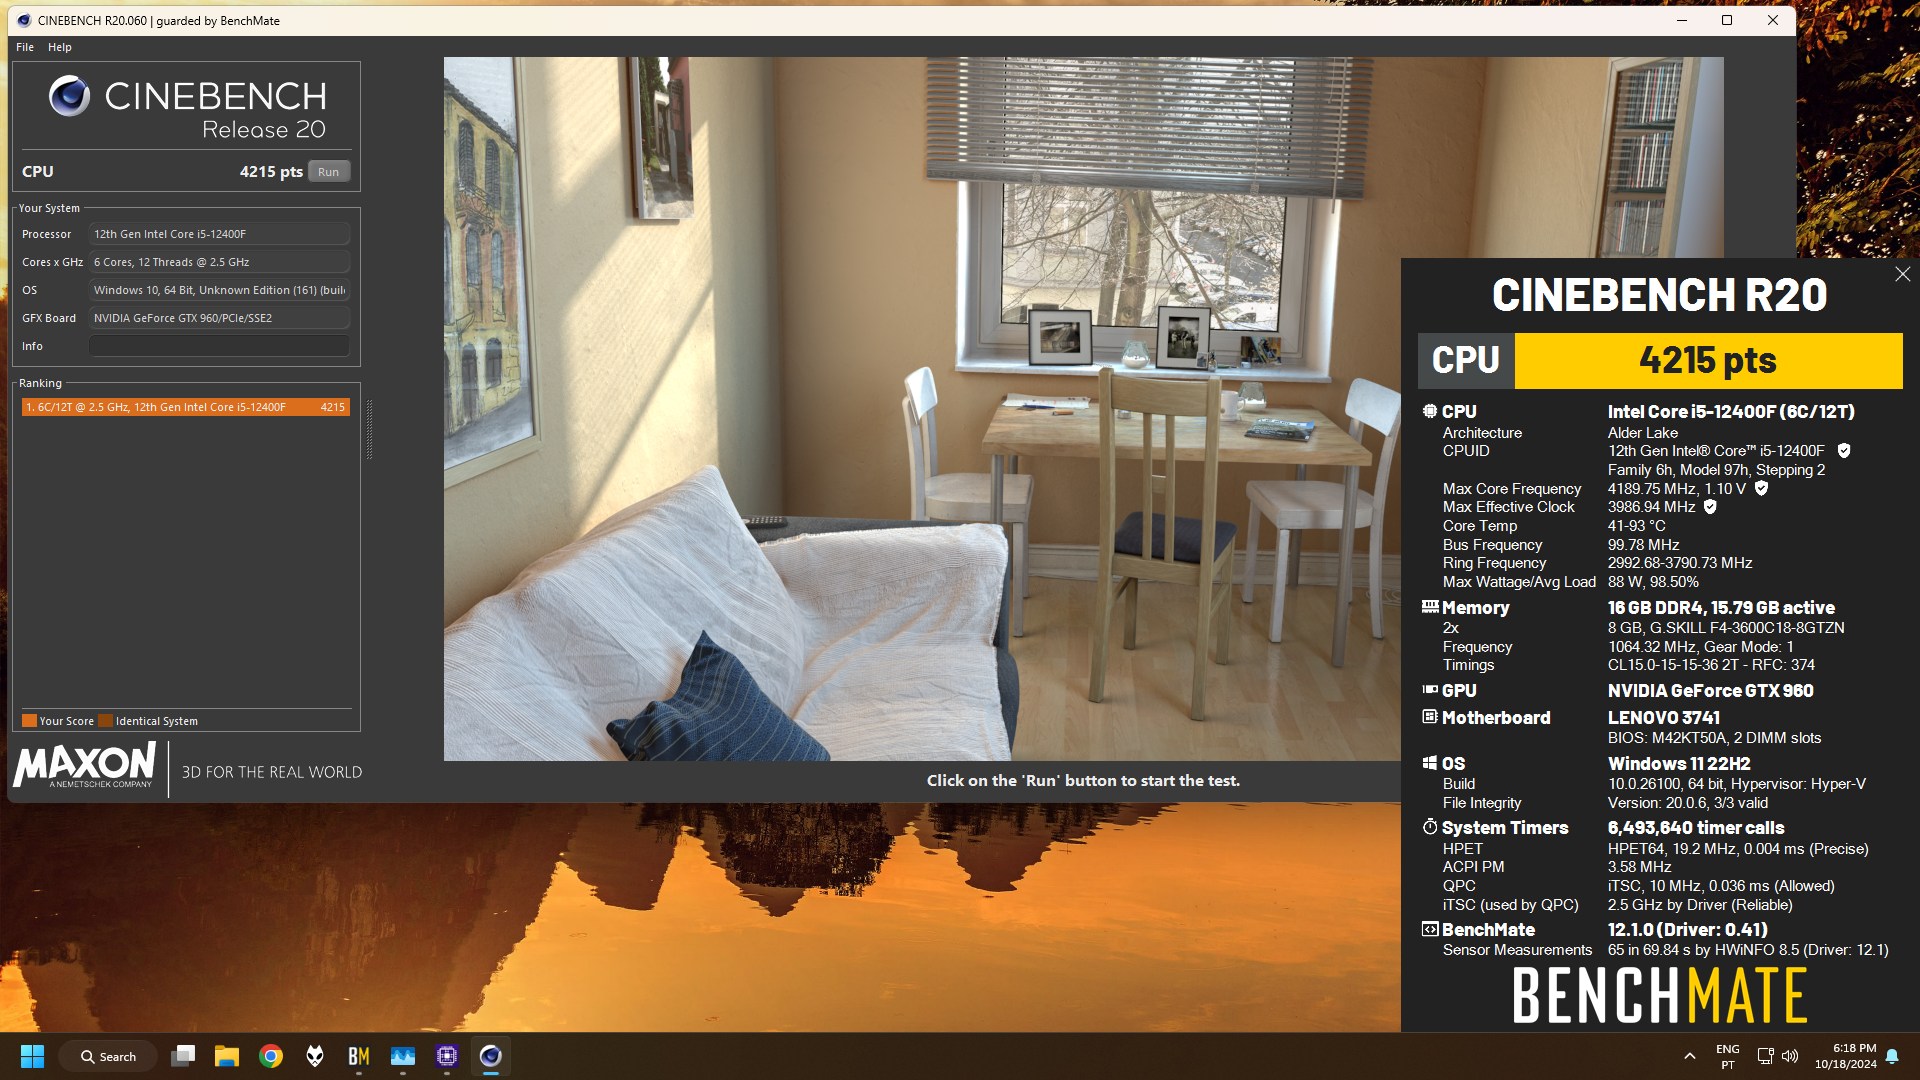Click the Windows 11 22H2 text
The width and height of the screenshot is (1920, 1080).
coord(1678,764)
